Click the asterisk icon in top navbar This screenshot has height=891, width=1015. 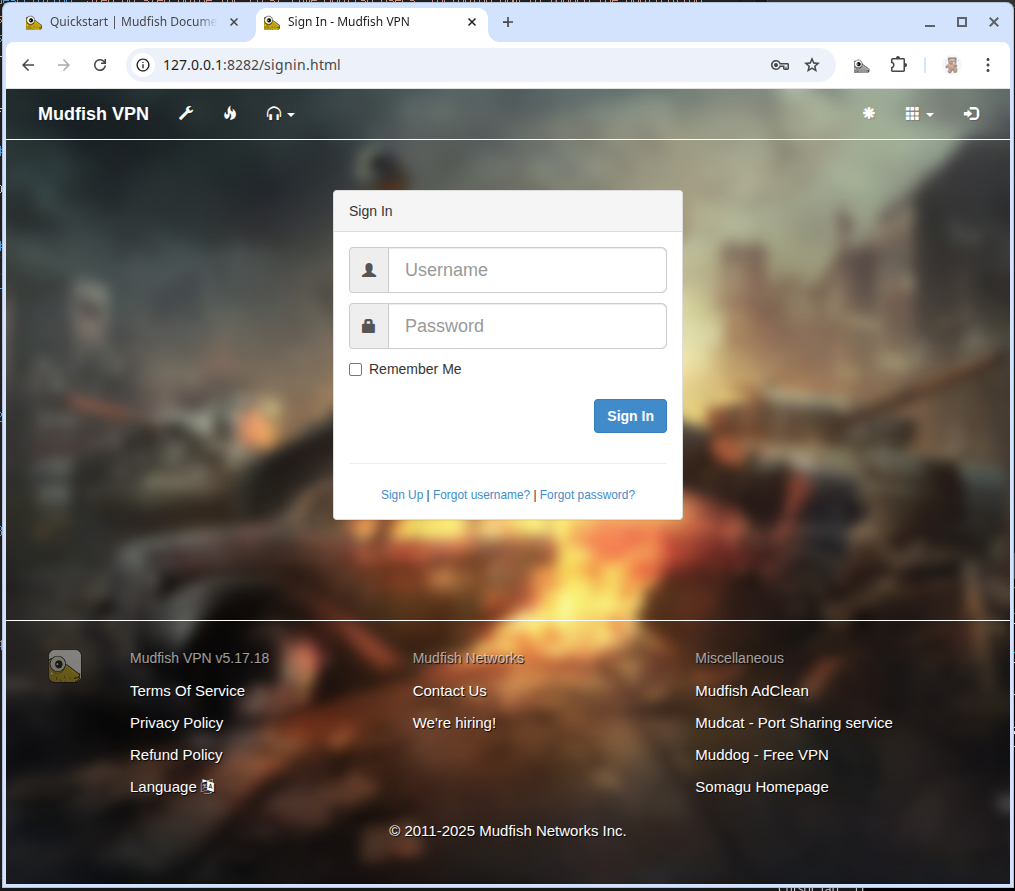[869, 113]
